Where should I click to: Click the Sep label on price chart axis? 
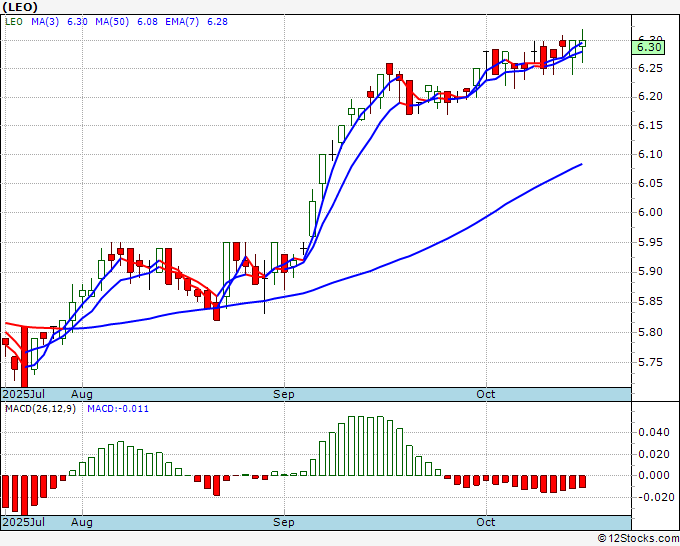coord(284,394)
